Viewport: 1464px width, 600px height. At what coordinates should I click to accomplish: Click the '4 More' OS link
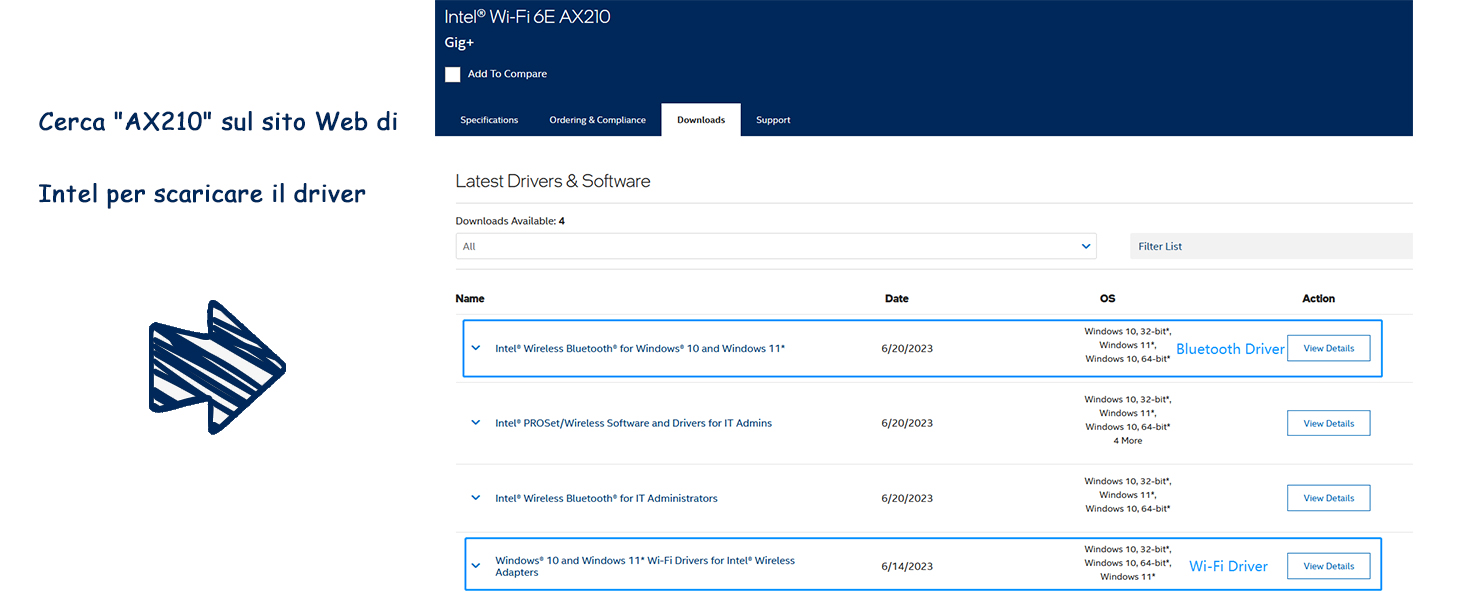pyautogui.click(x=1127, y=441)
